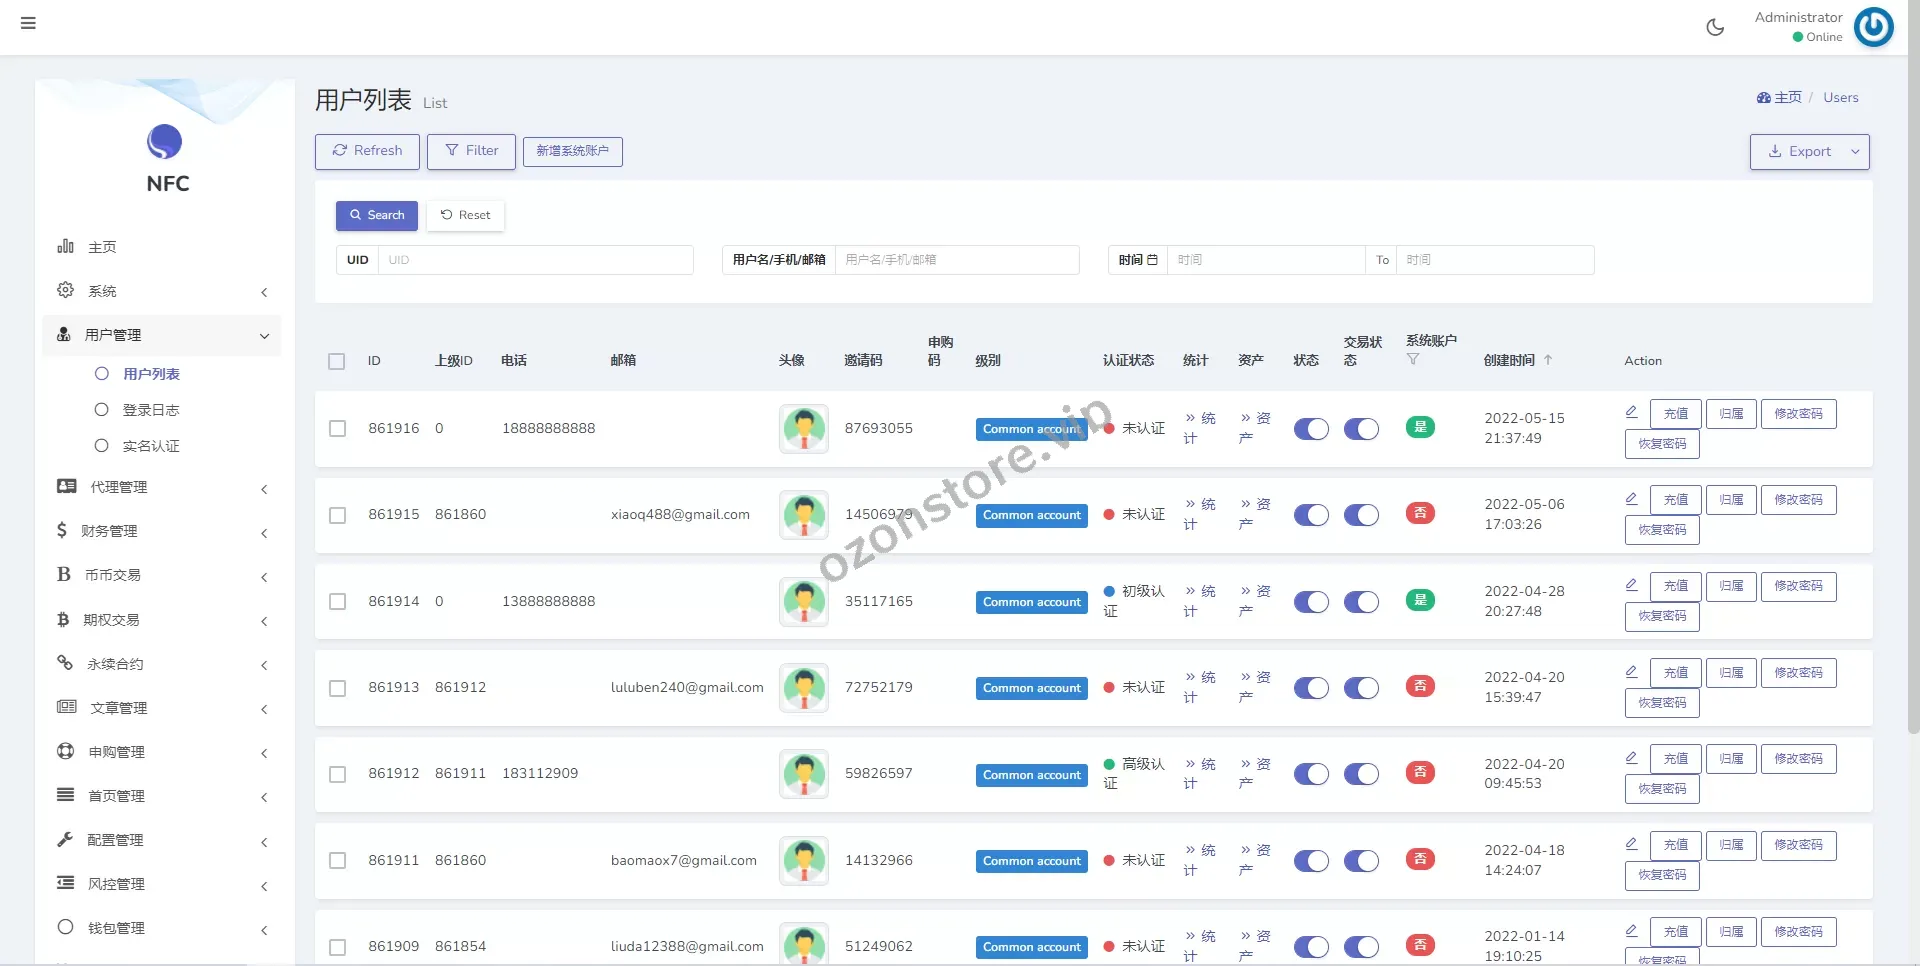Open avatar thumbnail of user 861914
This screenshot has width=1920, height=966.
click(x=803, y=601)
